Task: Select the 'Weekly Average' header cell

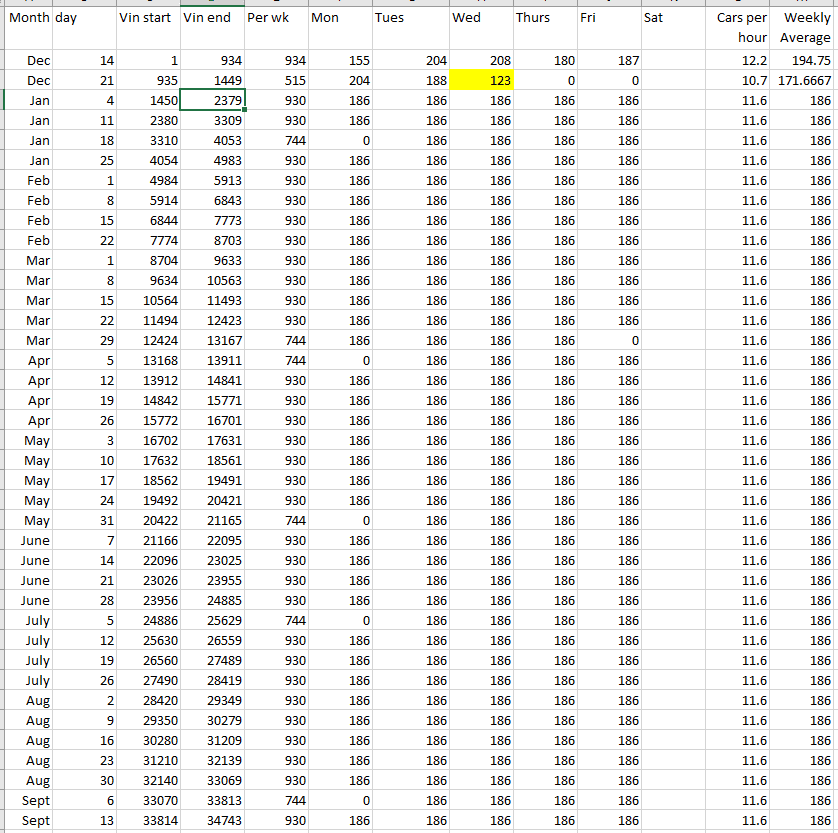Action: click(805, 28)
